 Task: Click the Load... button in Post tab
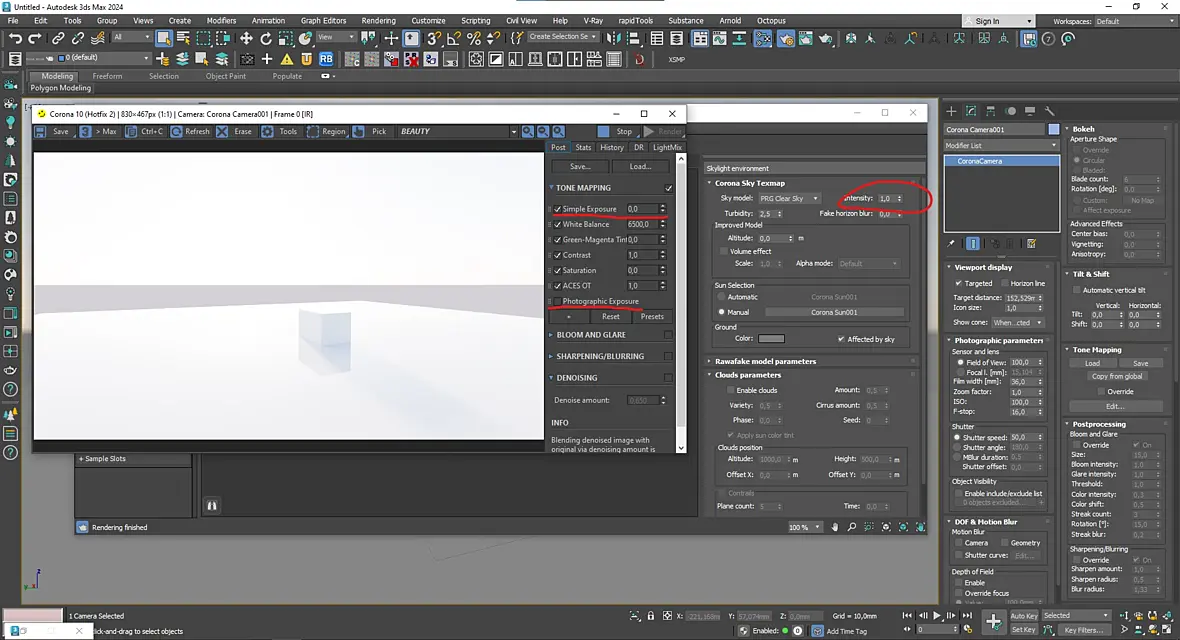coord(640,166)
